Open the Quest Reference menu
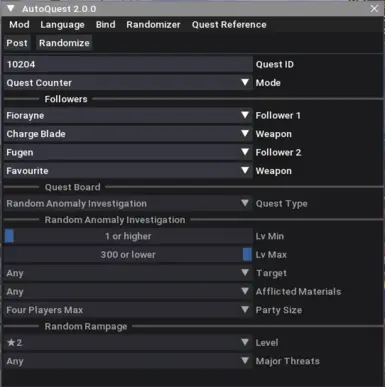This screenshot has width=385, height=387. click(229, 25)
